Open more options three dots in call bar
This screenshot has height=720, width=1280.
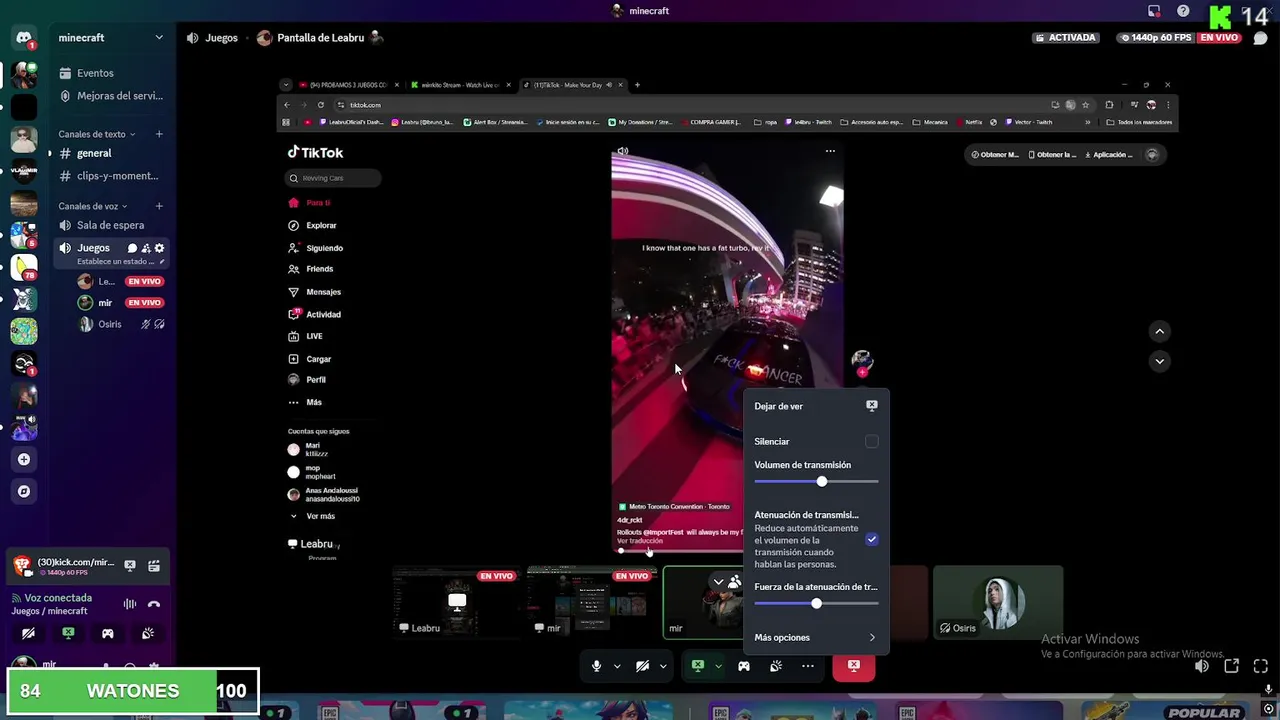pyautogui.click(x=807, y=666)
